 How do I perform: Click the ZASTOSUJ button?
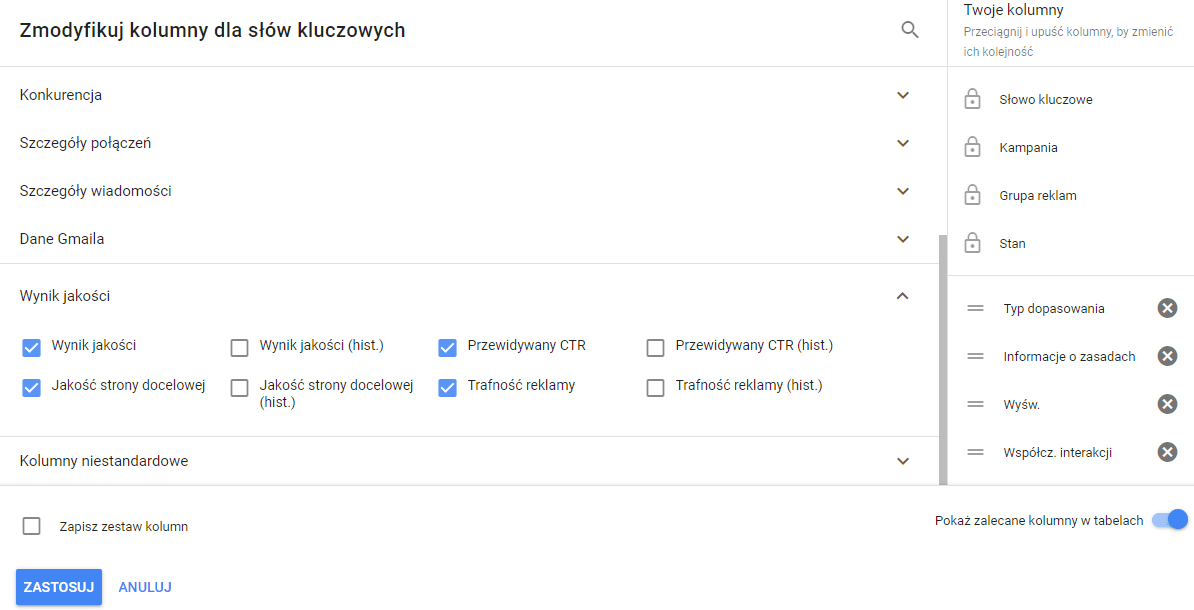(x=58, y=587)
